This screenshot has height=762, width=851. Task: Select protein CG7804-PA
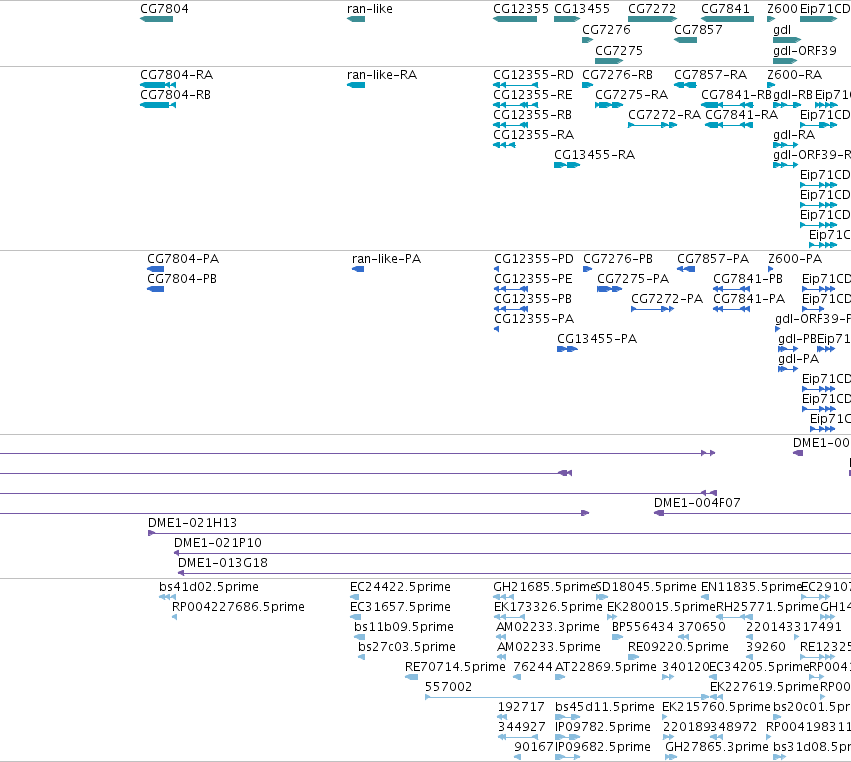coord(183,259)
